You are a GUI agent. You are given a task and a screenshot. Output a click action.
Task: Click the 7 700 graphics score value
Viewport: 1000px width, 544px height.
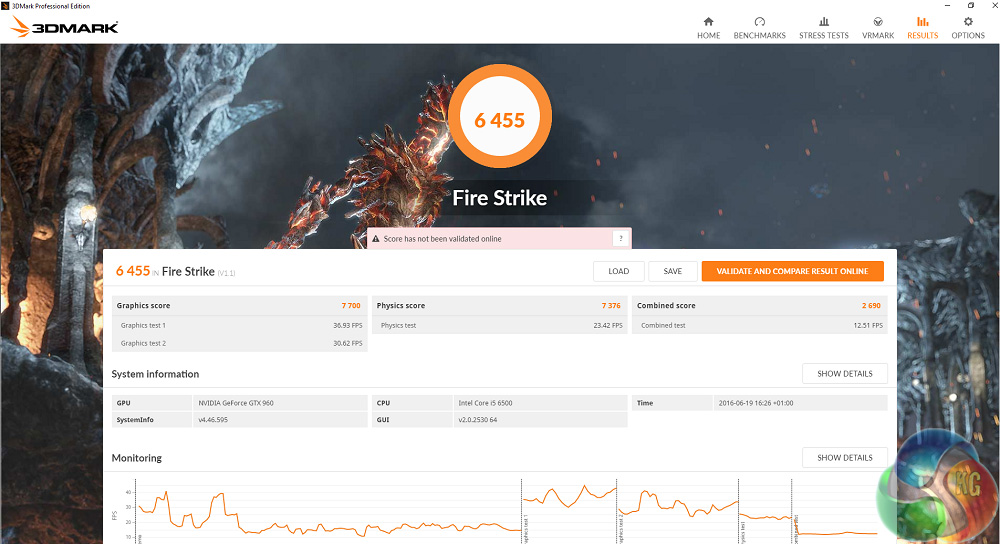click(x=351, y=305)
